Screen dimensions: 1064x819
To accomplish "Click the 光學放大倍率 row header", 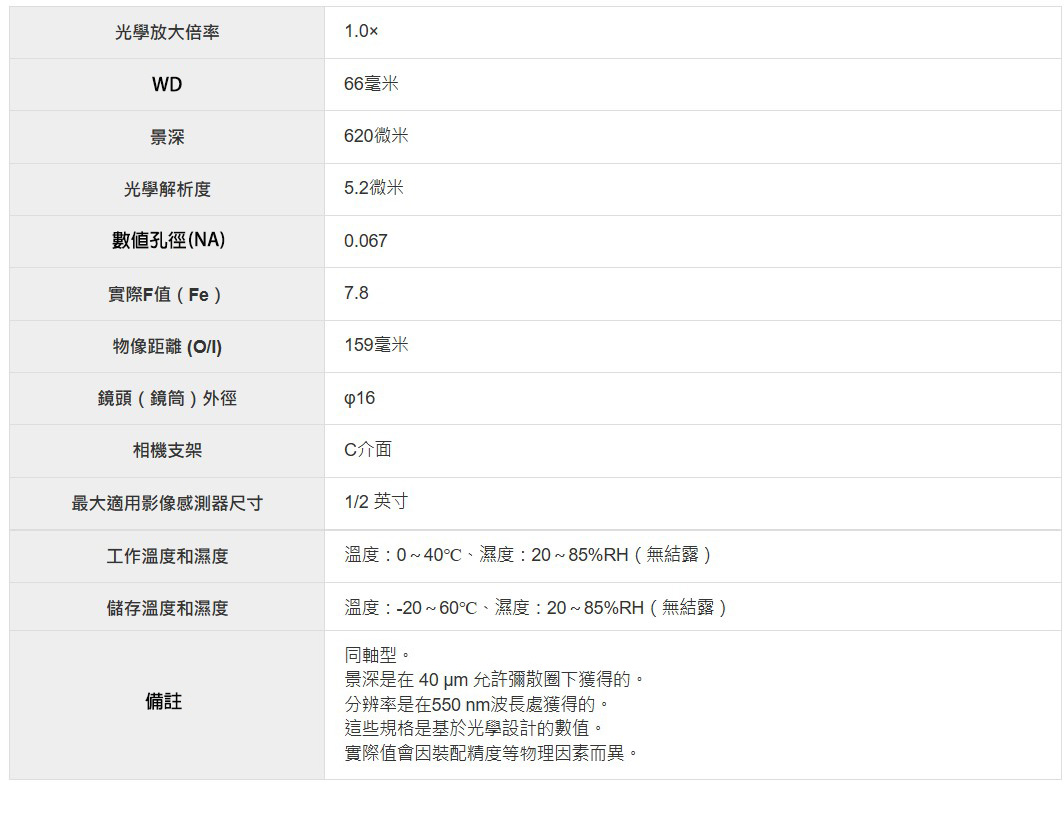I will (x=166, y=32).
